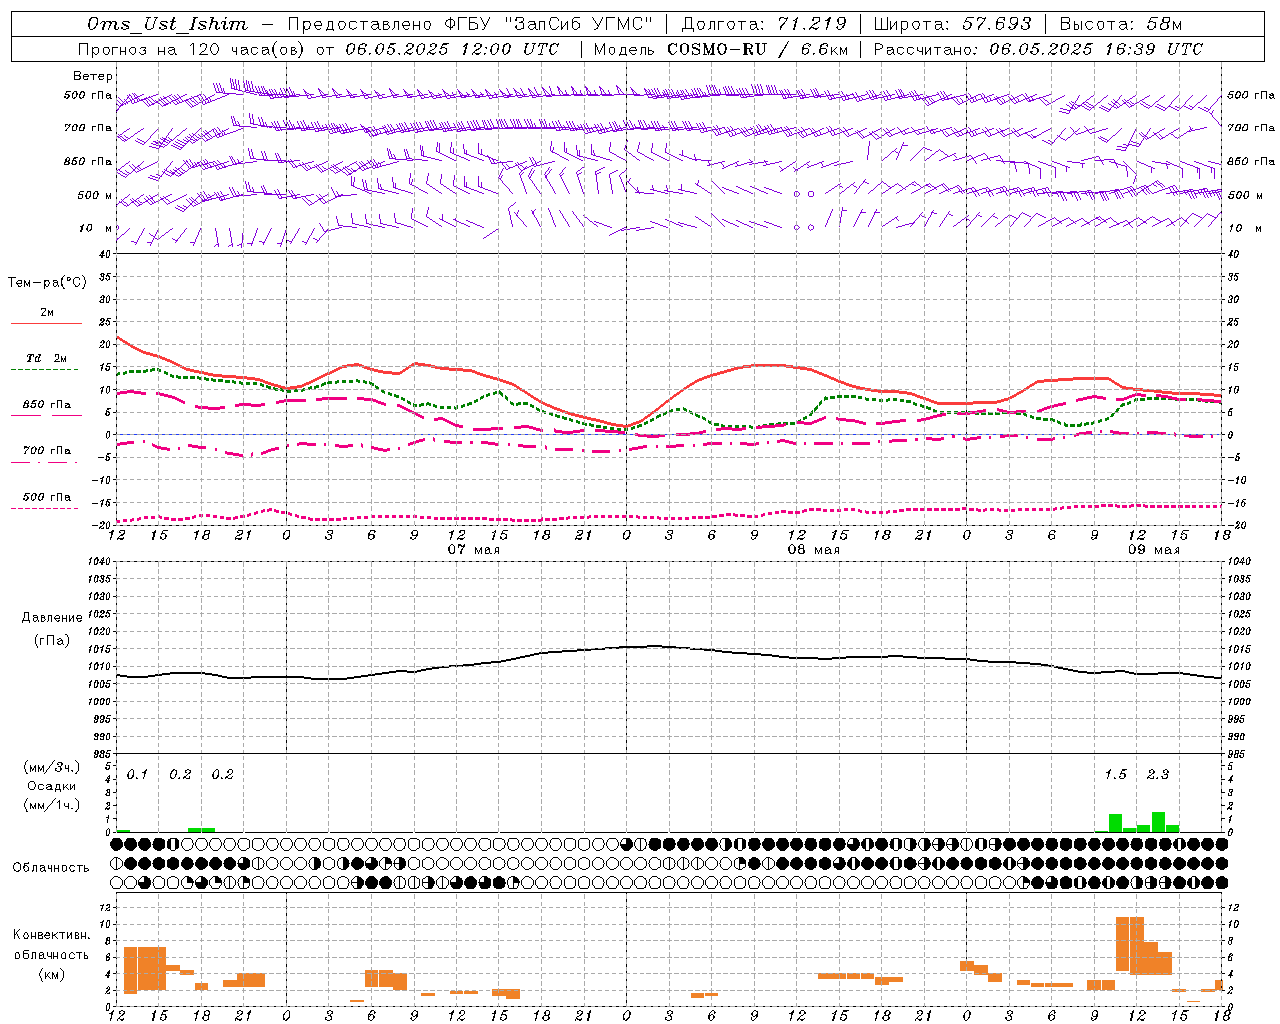Image resolution: width=1280 pixels, height=1024 pixels.
Task: Click forecast start text от 06.05.2025 12:00 UTC
Action: 437,49
